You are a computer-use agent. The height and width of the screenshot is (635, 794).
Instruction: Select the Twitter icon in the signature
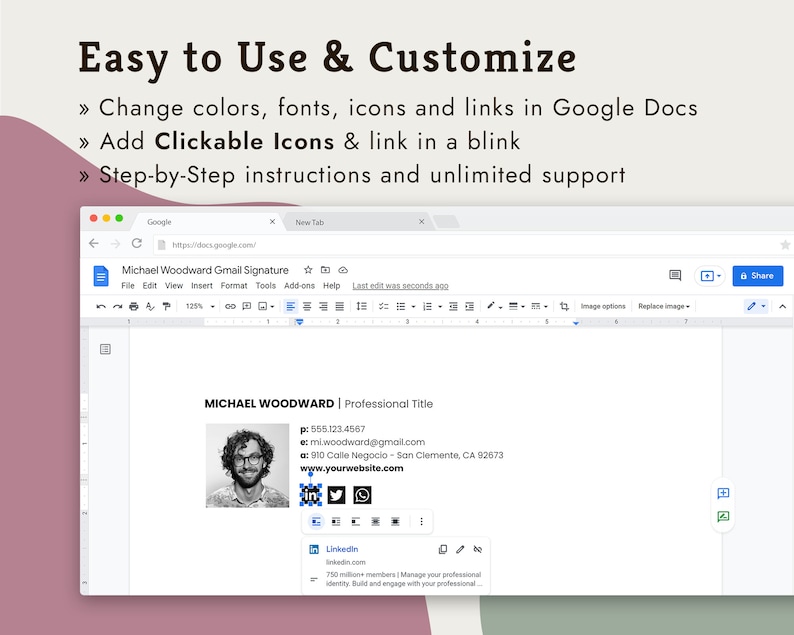tap(337, 495)
